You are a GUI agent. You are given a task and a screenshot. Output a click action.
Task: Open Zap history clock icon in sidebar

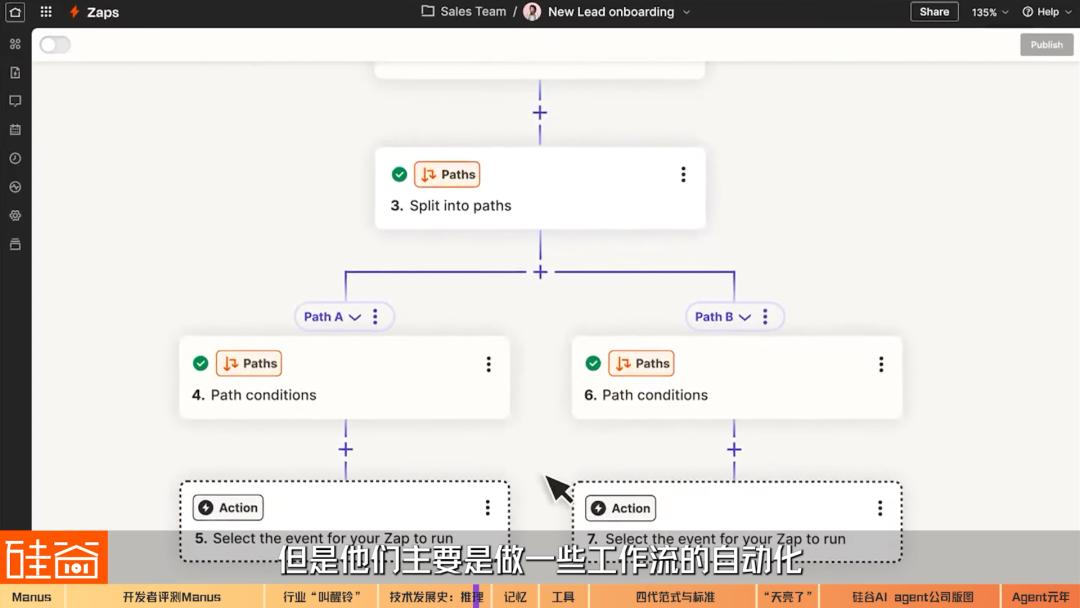coord(15,158)
